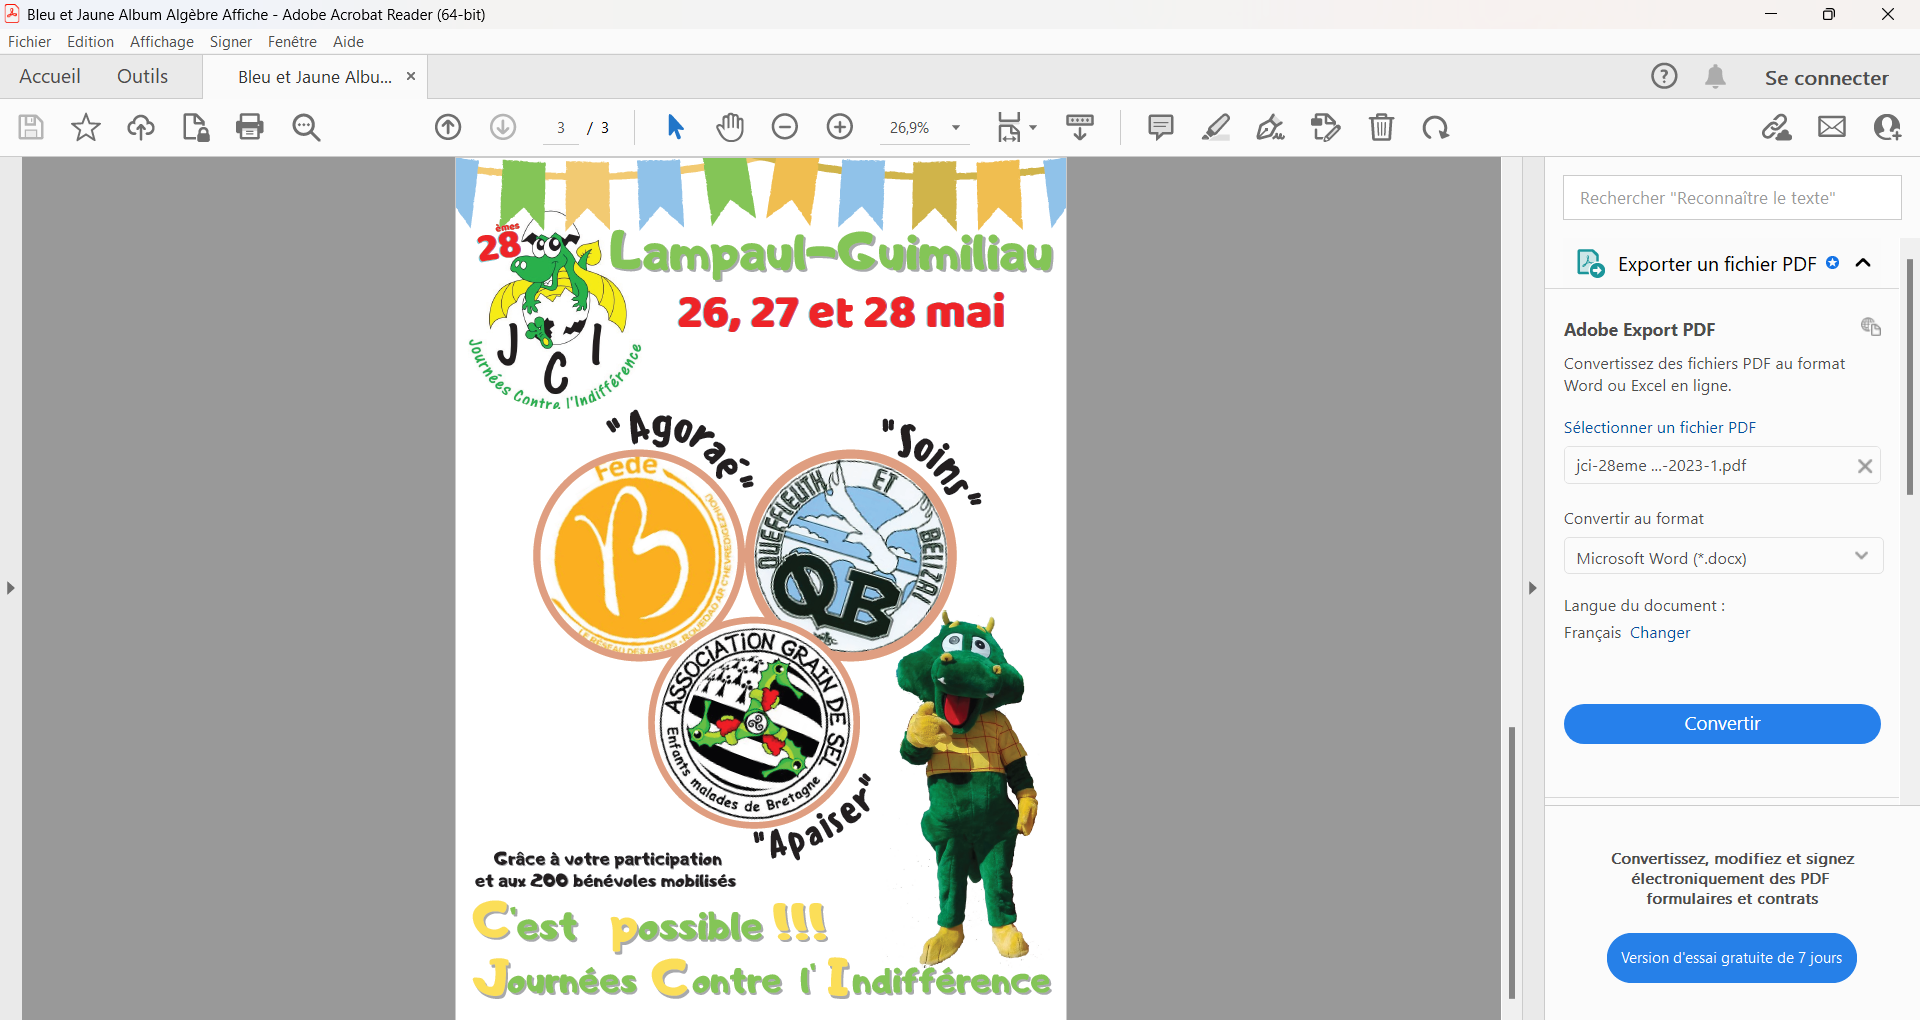Open the Edition menu
This screenshot has height=1020, width=1920.
90,41
